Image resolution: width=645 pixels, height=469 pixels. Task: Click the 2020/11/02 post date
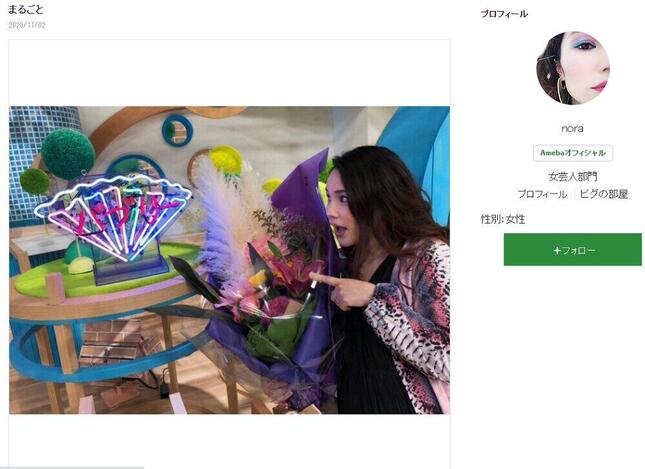(27, 25)
